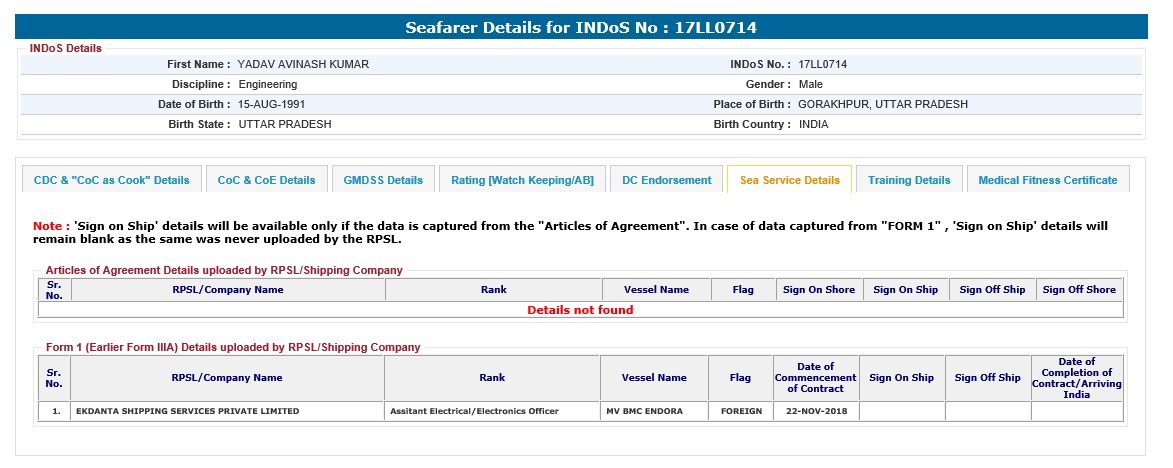1173x468 pixels.
Task: Click EKDANTA SHIPPING SERVICES PRIVATE LIMITED cell
Action: tap(187, 411)
